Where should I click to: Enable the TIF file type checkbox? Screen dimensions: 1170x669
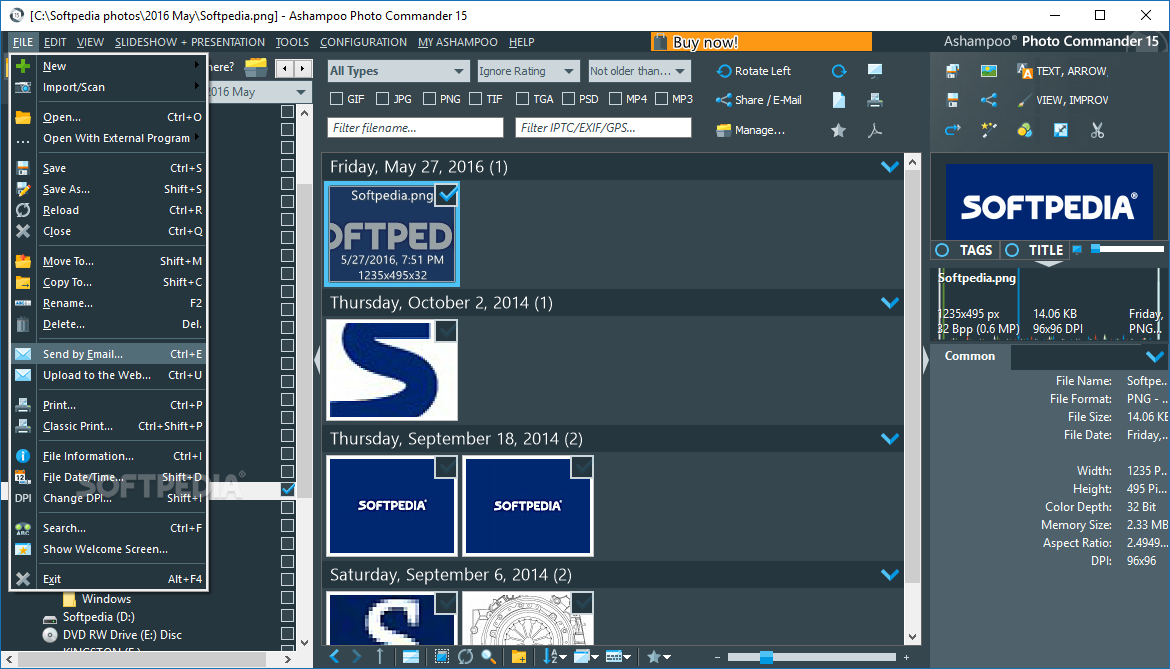pos(475,98)
